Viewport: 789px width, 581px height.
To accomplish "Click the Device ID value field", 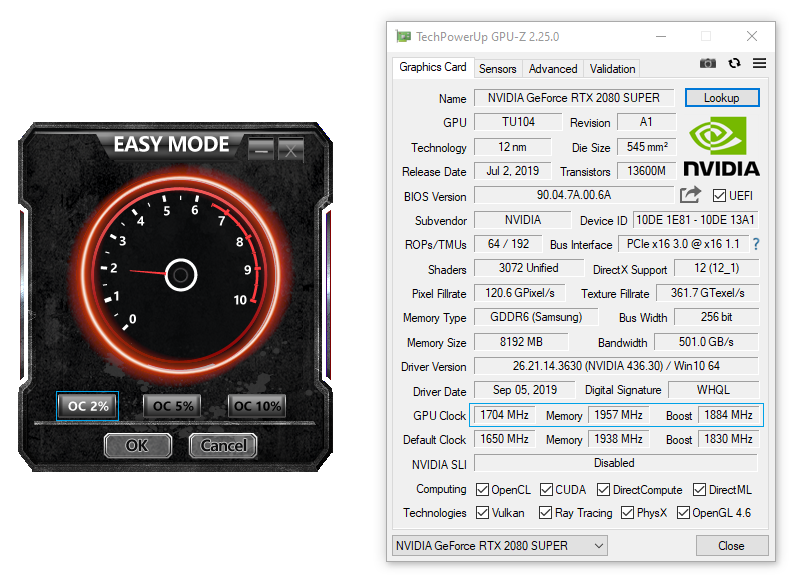I will click(x=695, y=220).
